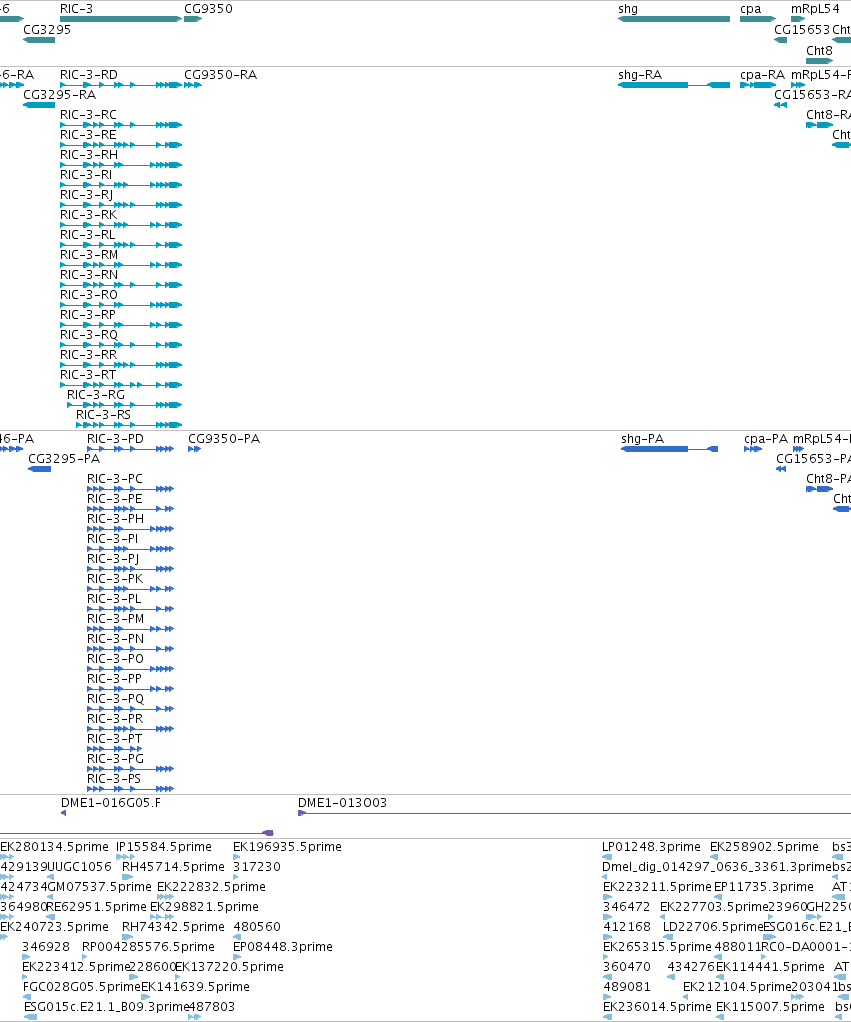Select the shg-PA protein label

[642, 439]
